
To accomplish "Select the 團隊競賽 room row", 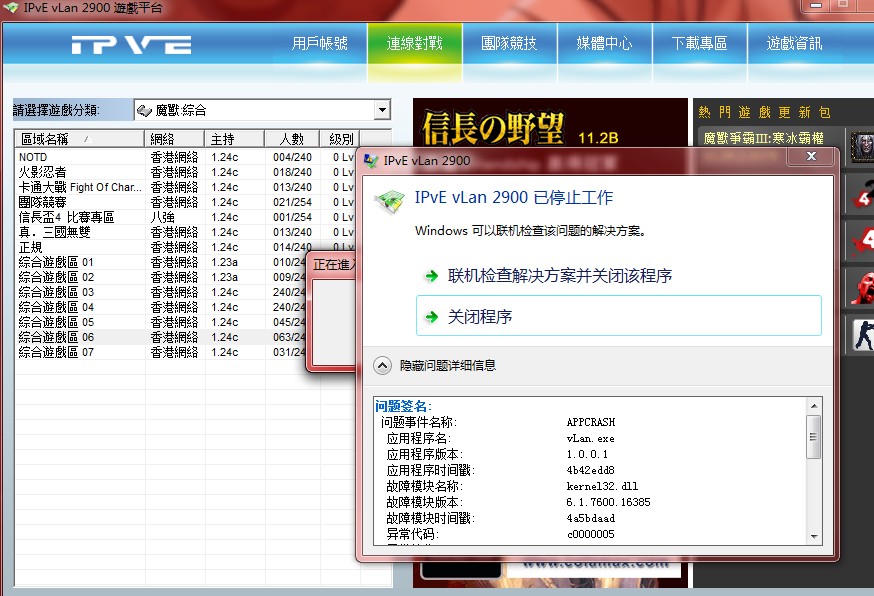I will coord(186,202).
